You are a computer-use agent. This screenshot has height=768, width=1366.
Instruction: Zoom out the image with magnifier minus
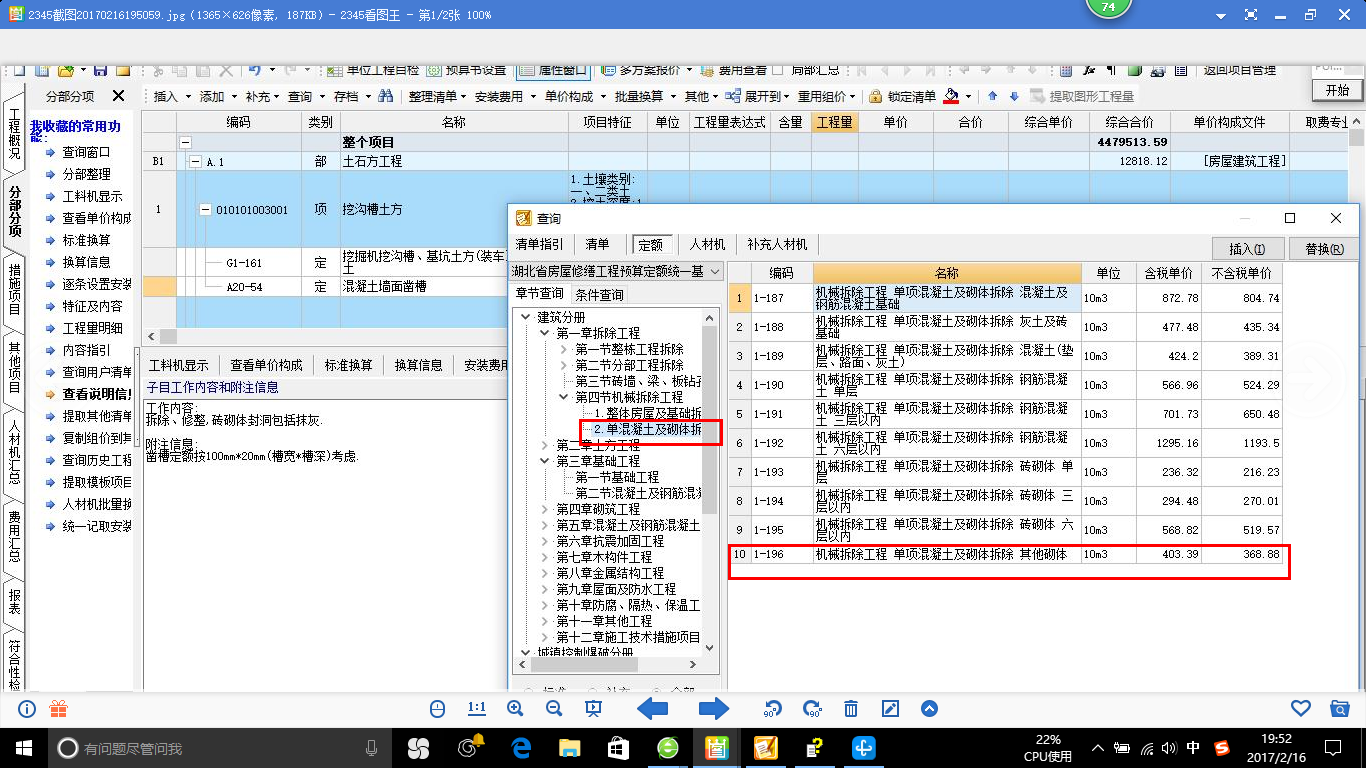tap(554, 709)
